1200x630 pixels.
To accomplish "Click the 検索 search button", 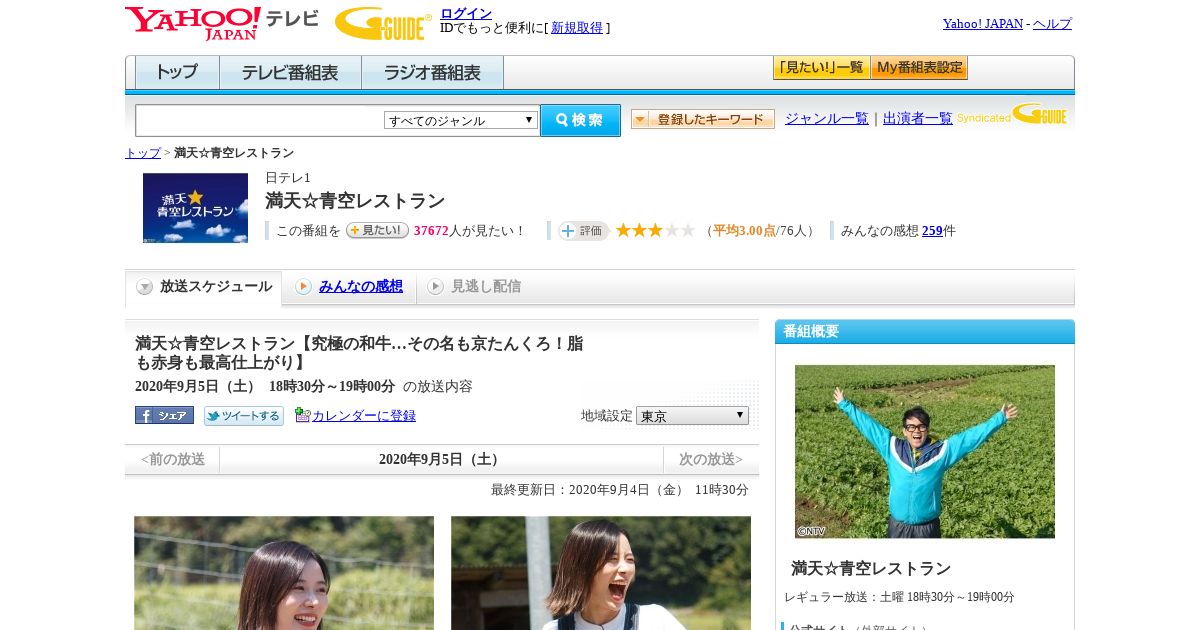I will (580, 120).
